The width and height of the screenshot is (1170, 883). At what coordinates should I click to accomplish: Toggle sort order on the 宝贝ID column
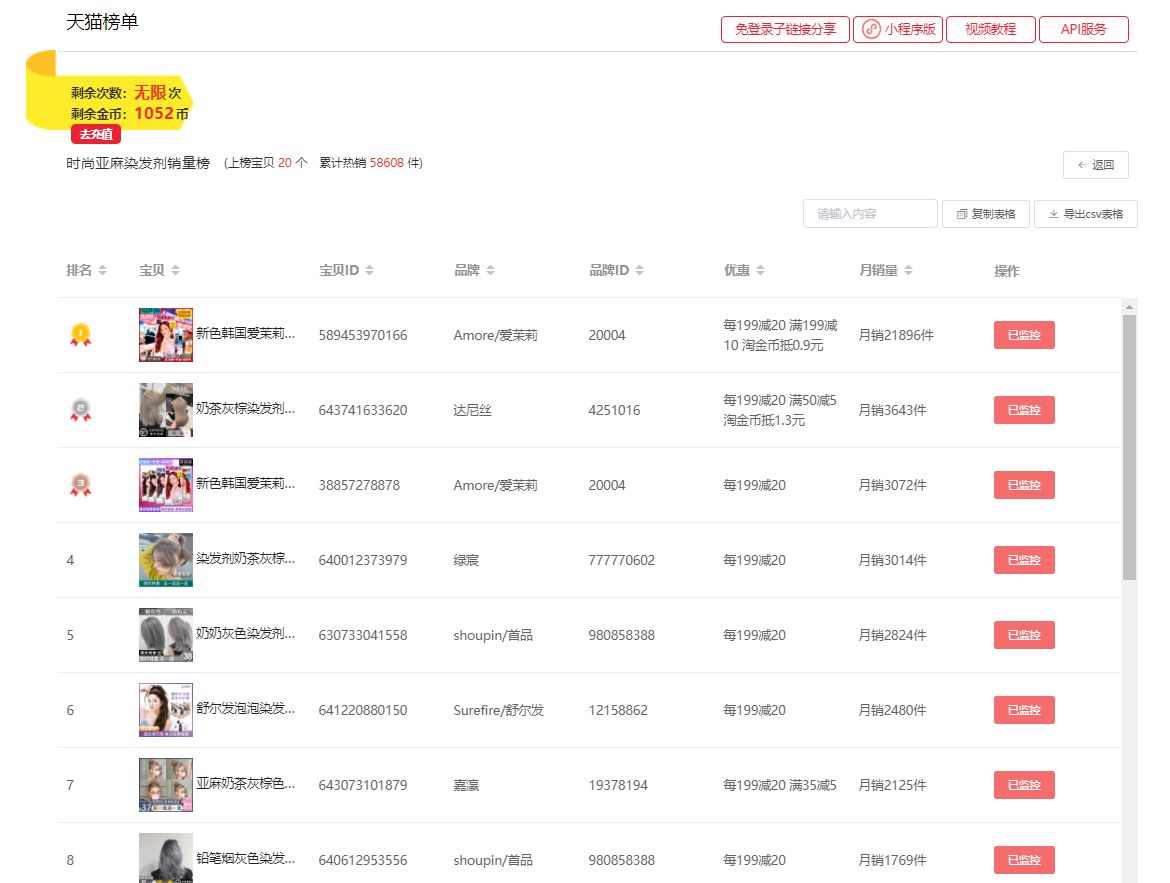369,270
